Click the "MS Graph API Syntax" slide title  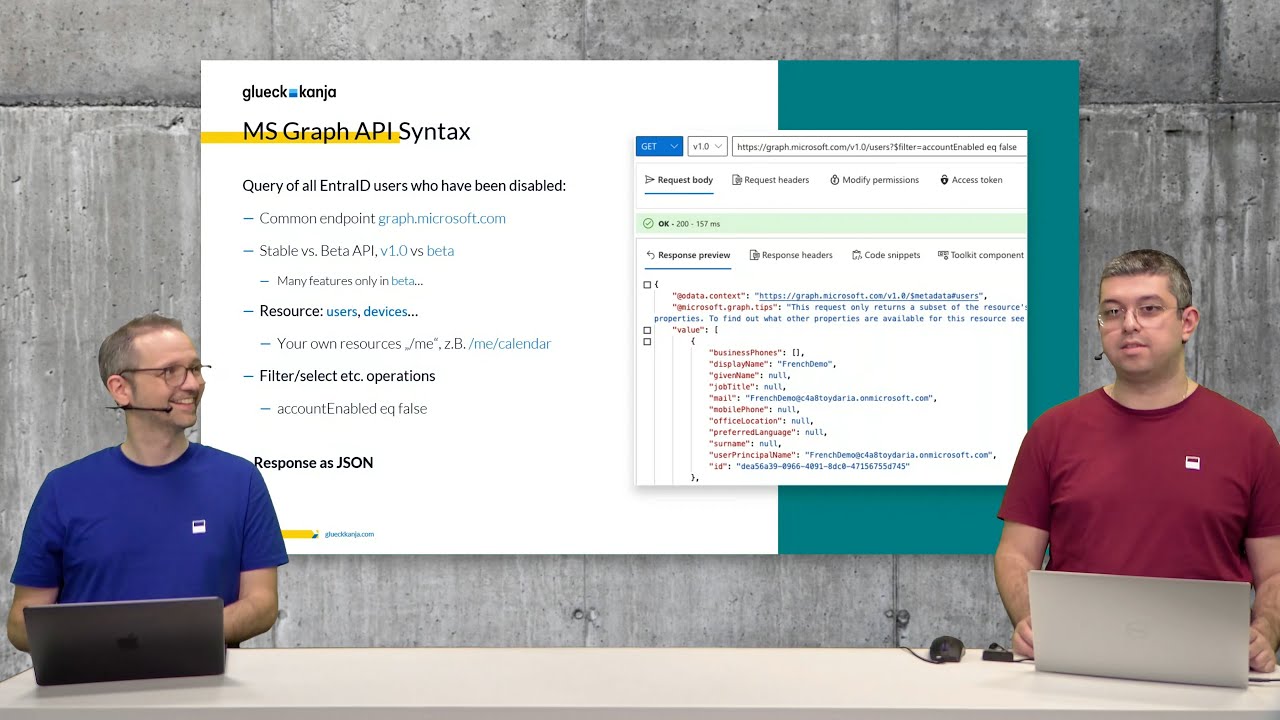356,131
